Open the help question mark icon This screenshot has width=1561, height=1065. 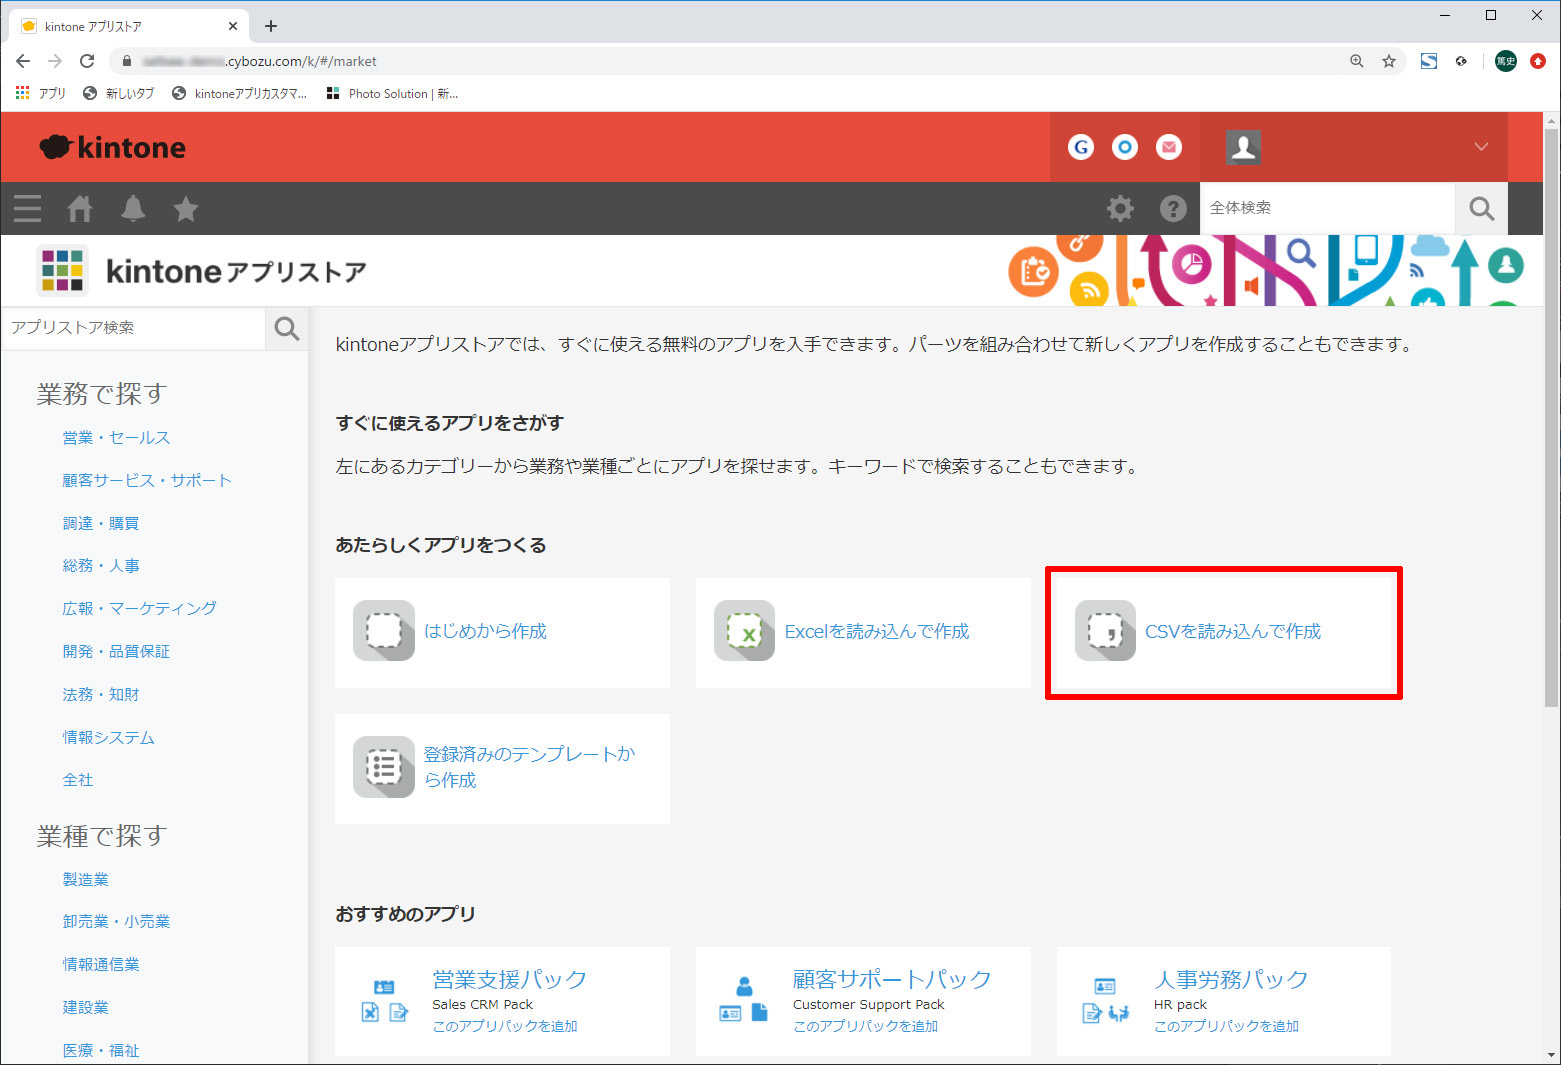pyautogui.click(x=1173, y=208)
